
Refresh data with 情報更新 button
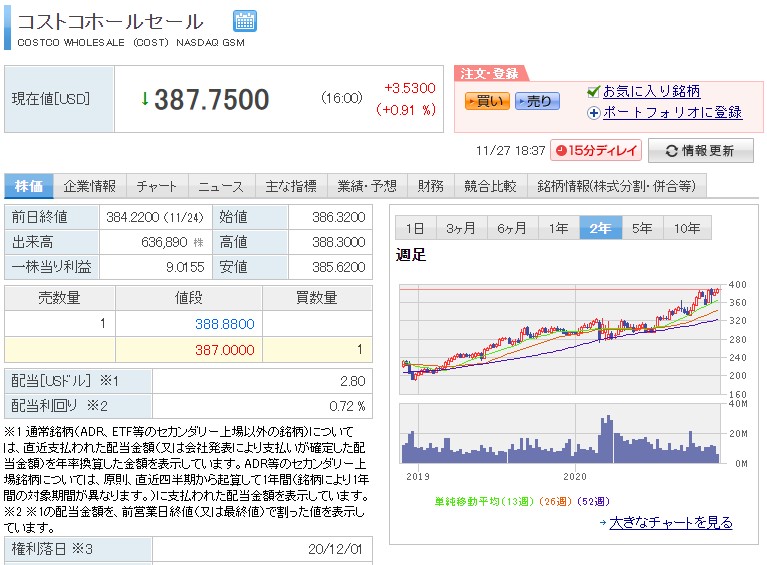pyautogui.click(x=700, y=151)
